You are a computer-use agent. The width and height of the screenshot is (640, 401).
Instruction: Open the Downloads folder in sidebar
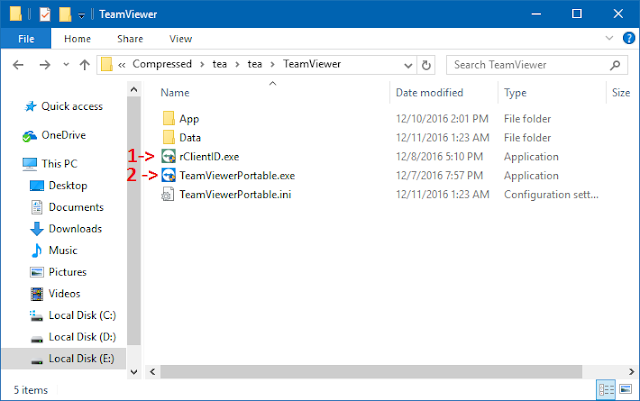tap(75, 229)
